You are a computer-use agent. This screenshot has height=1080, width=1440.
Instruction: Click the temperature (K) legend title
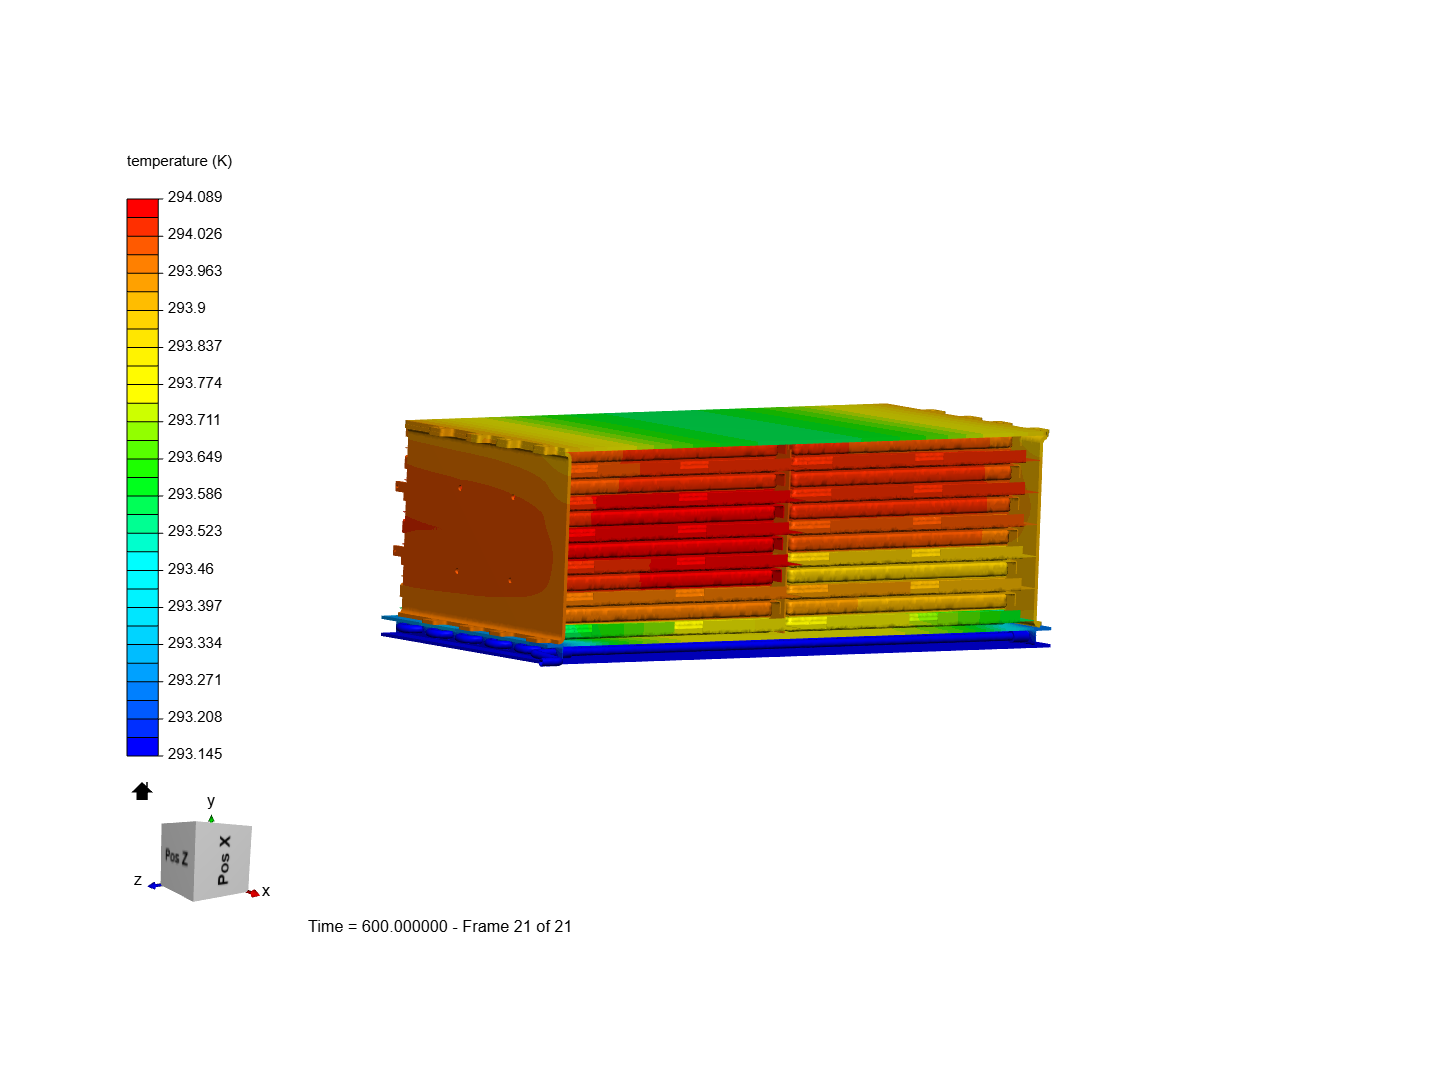[179, 161]
